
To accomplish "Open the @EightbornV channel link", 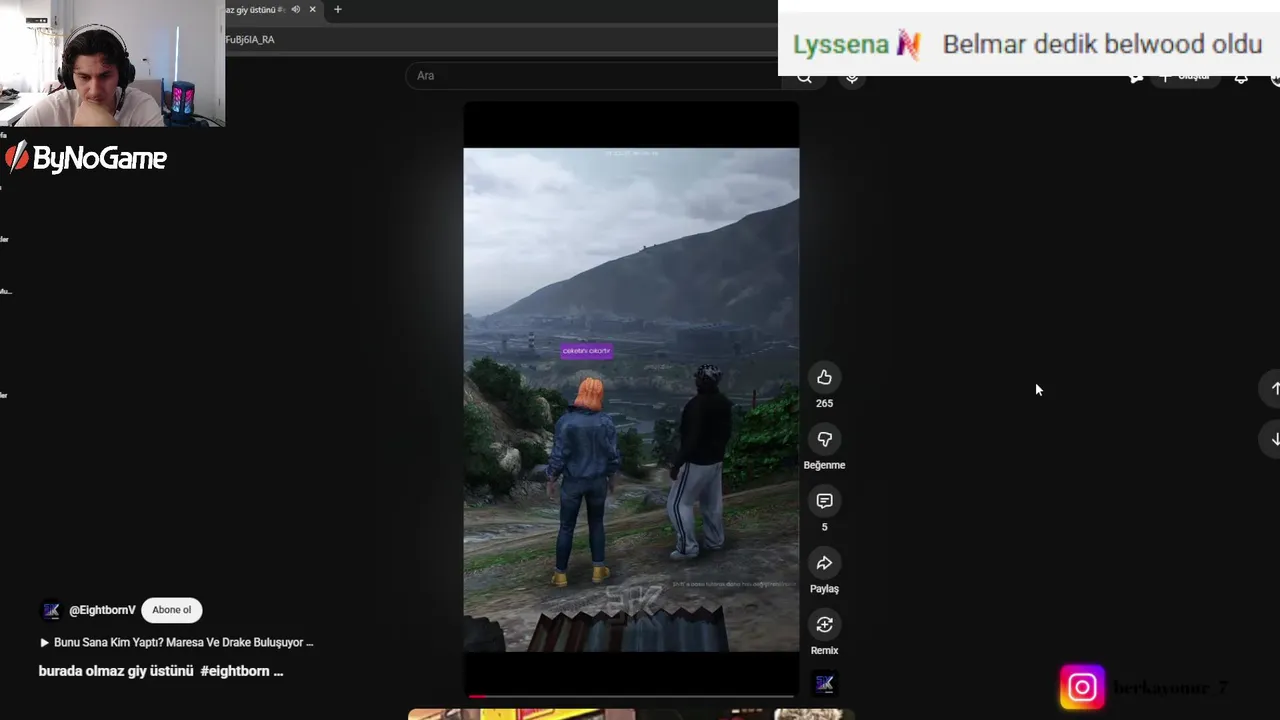I will tap(102, 610).
